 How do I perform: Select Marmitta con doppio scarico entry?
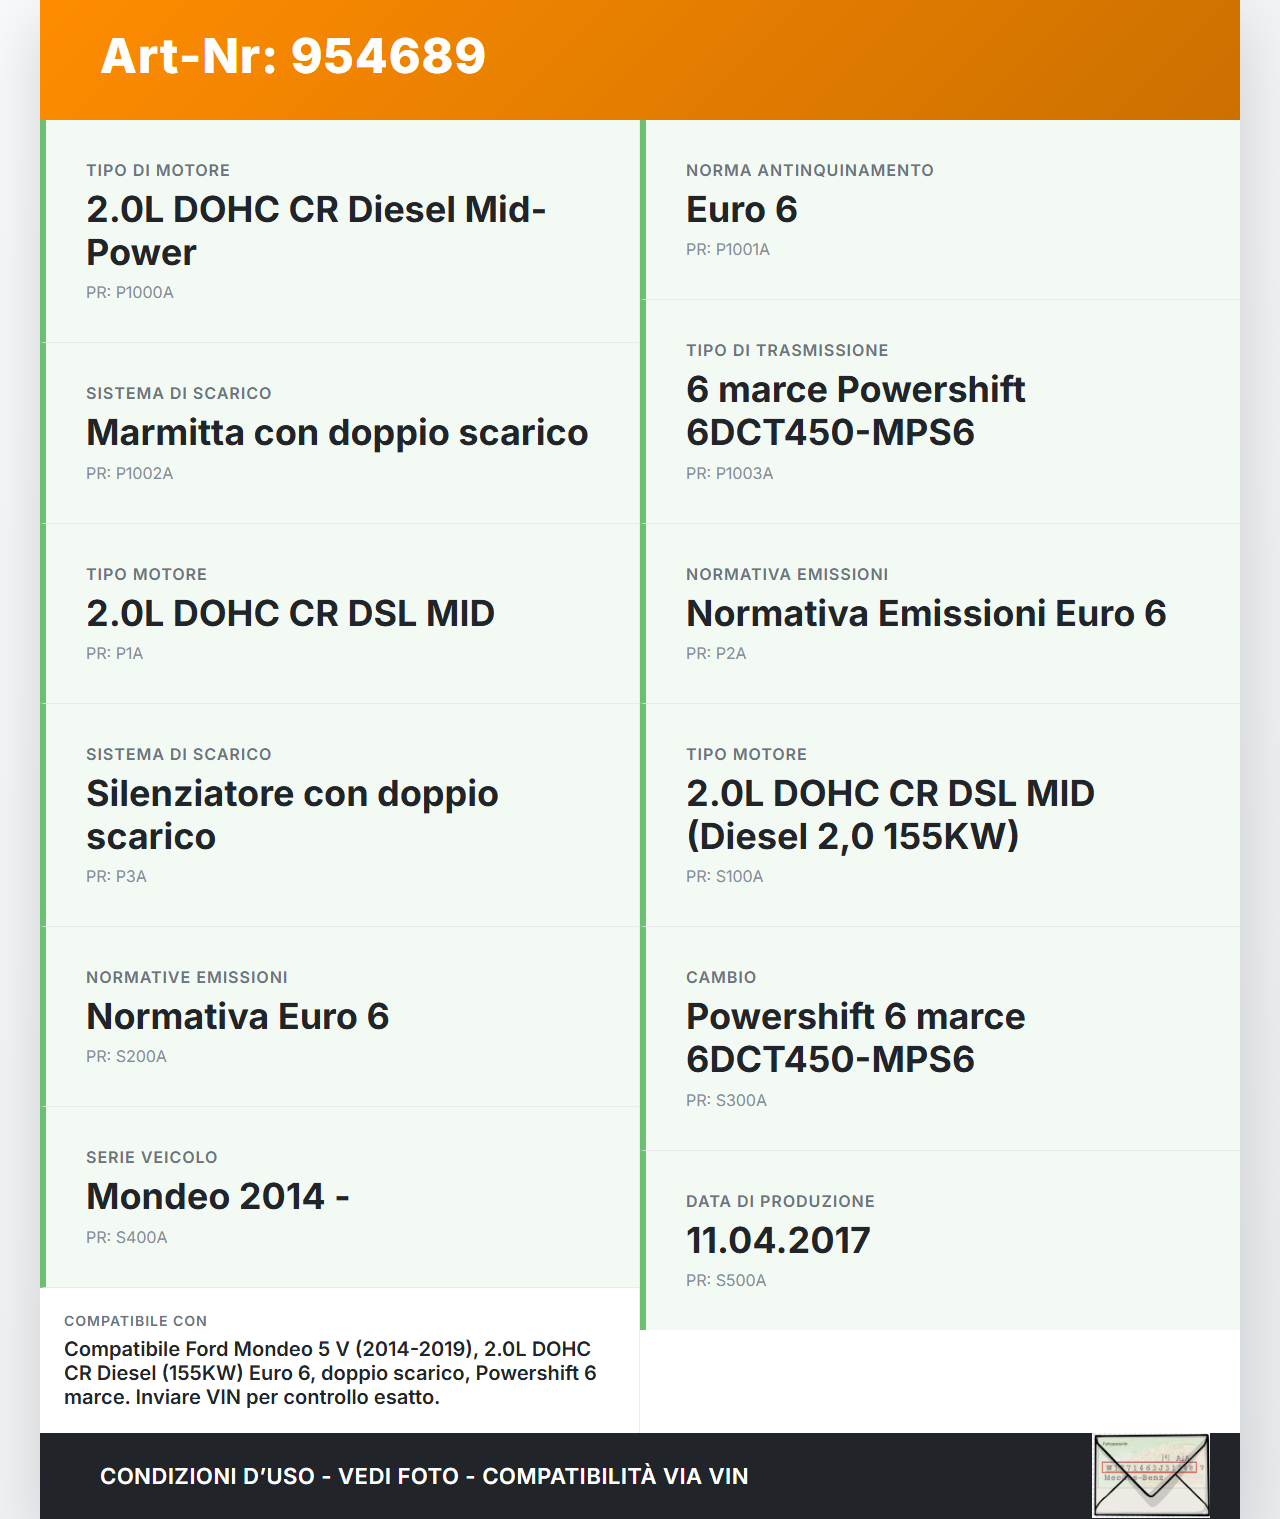pos(337,433)
